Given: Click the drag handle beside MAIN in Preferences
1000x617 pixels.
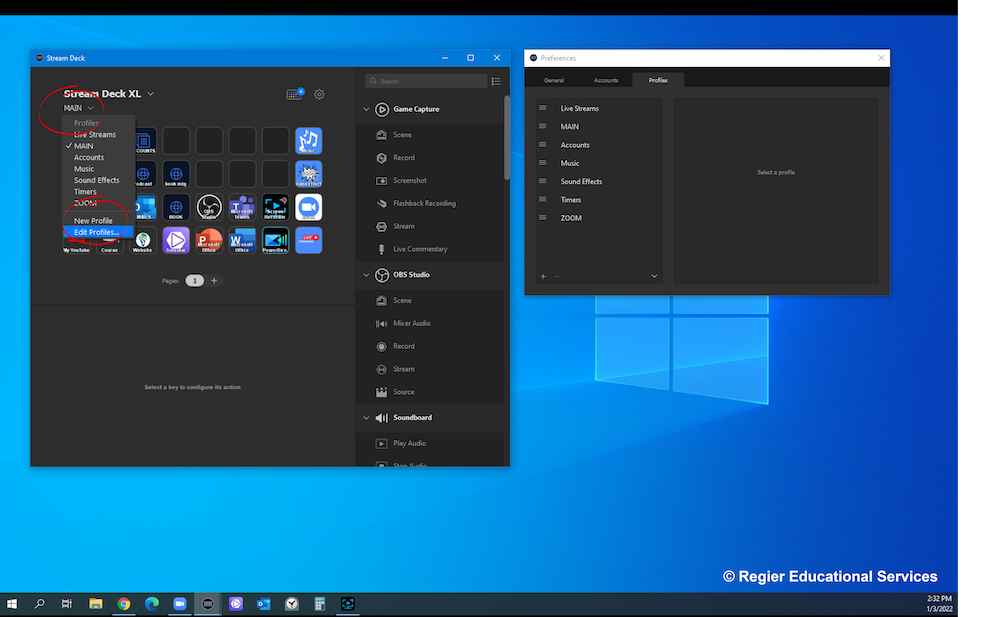Looking at the screenshot, I should (543, 126).
